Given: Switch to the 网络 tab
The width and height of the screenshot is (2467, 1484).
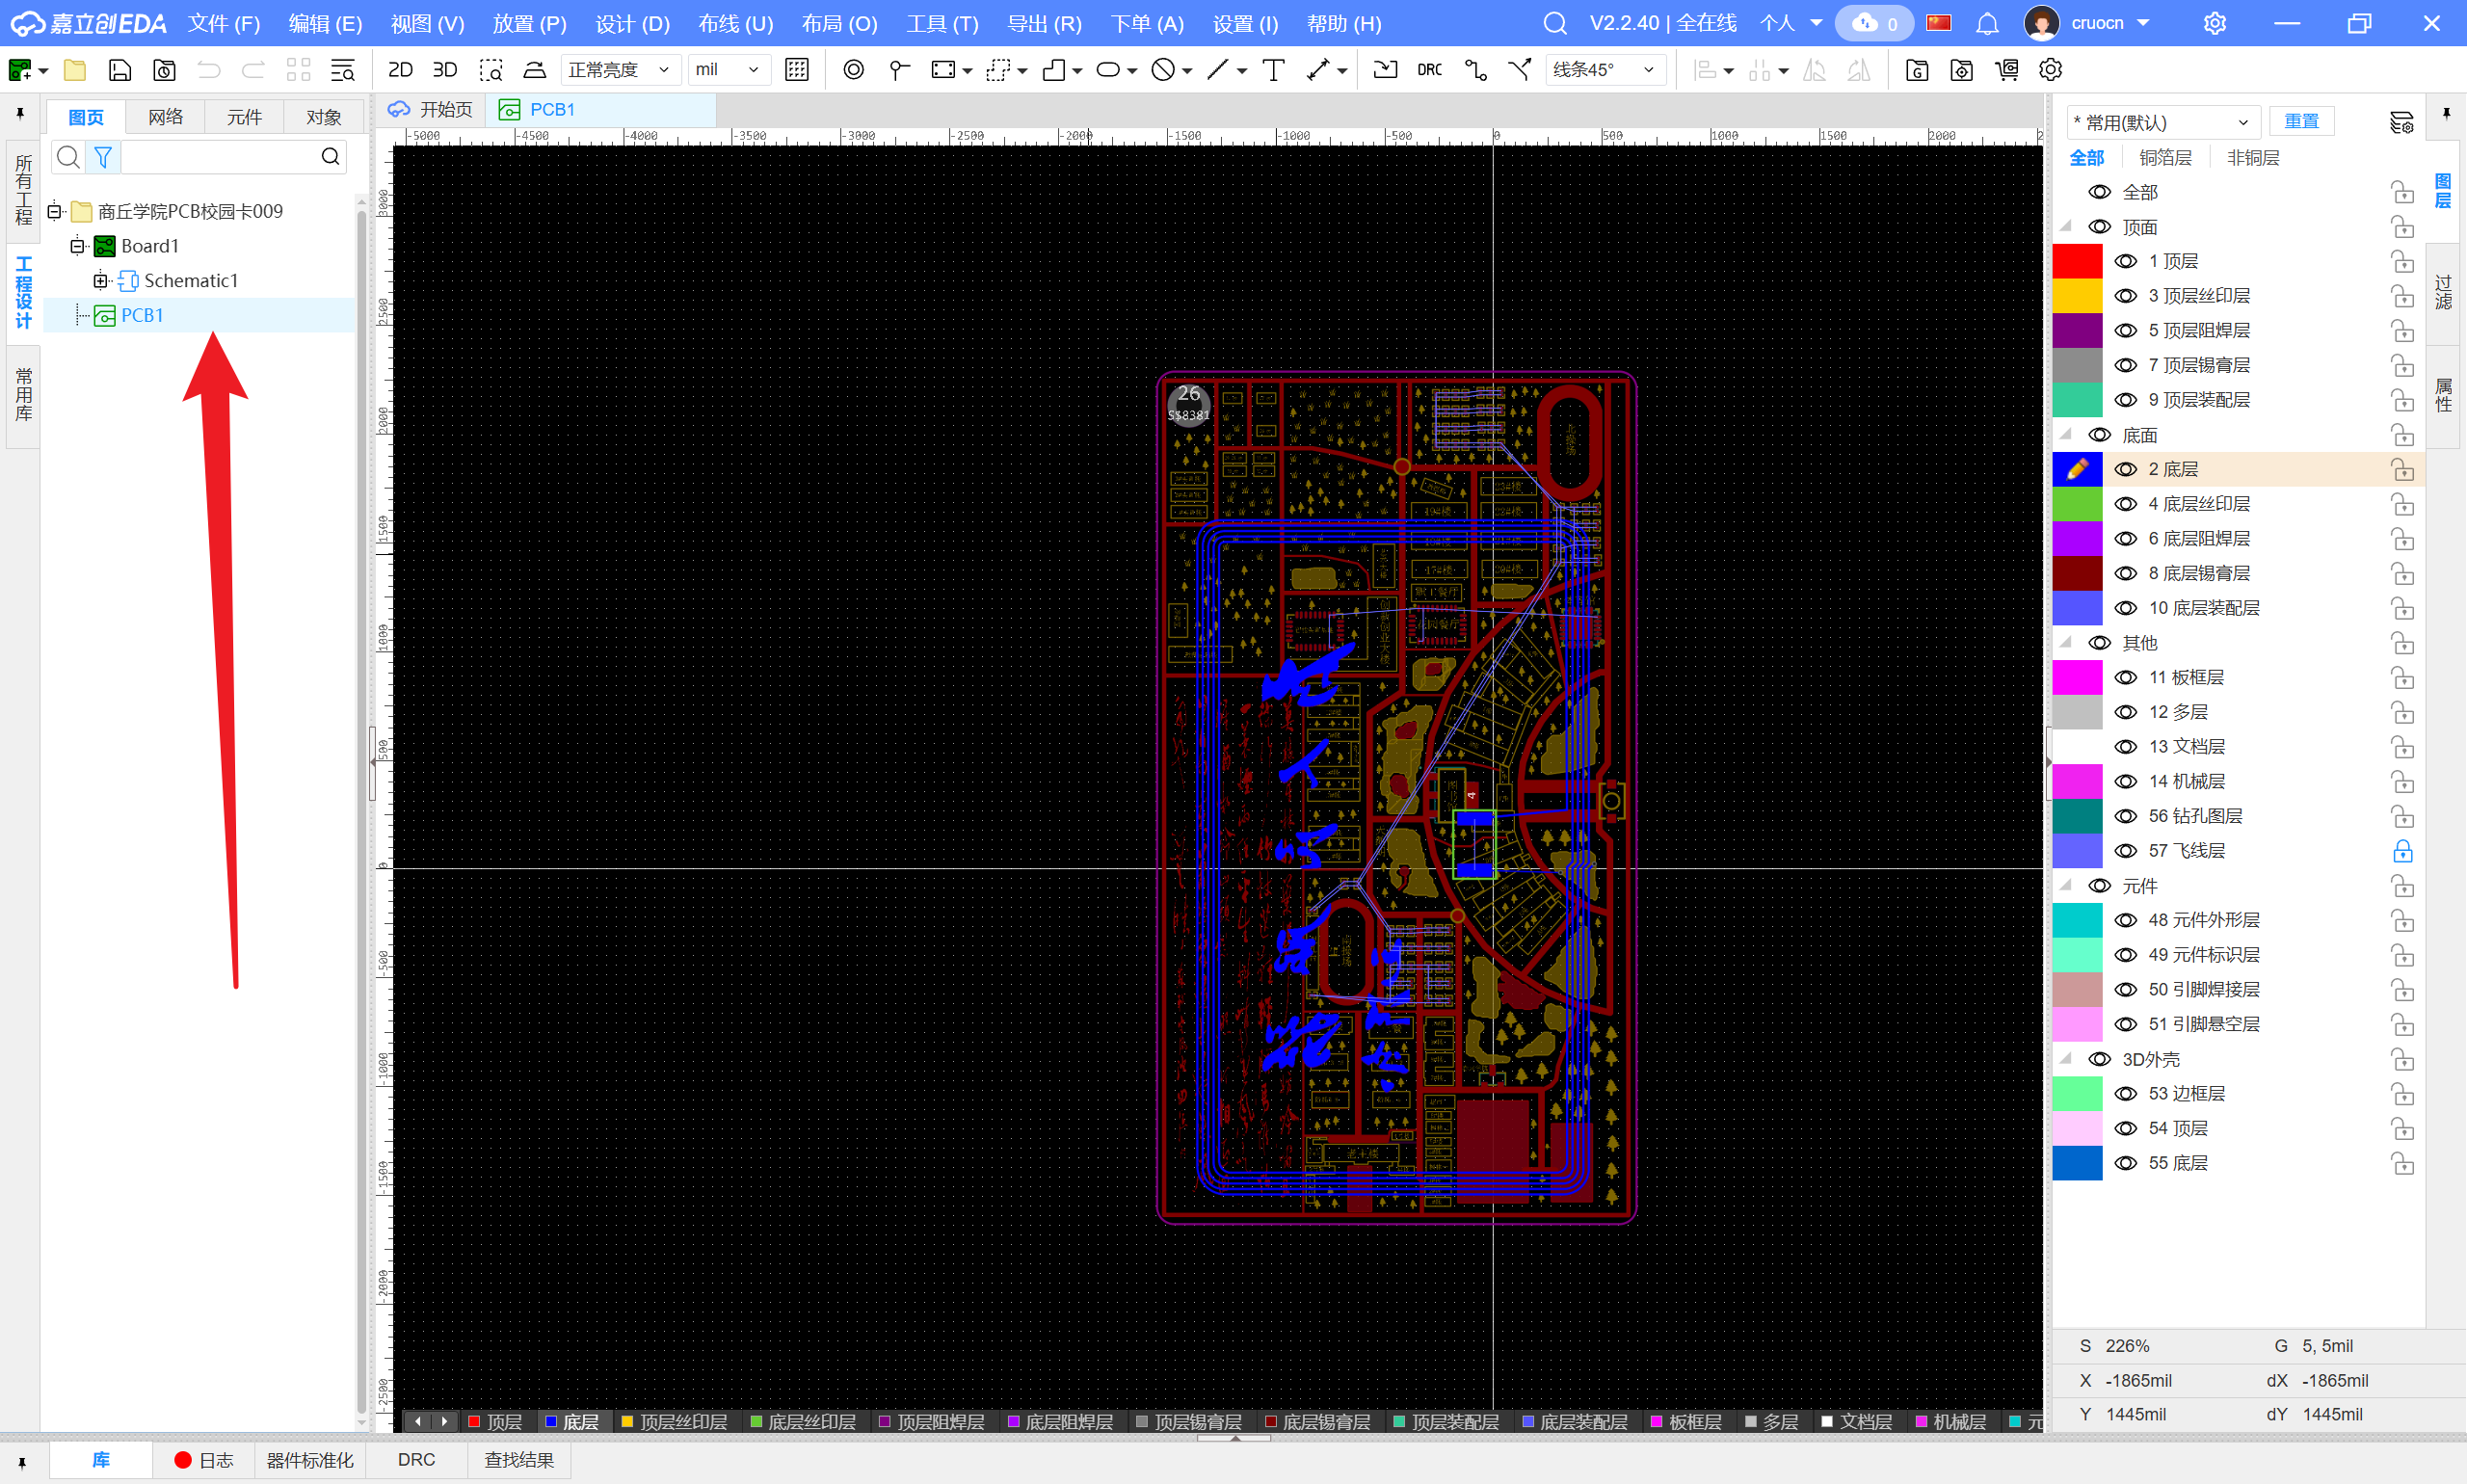Looking at the screenshot, I should coord(165,117).
